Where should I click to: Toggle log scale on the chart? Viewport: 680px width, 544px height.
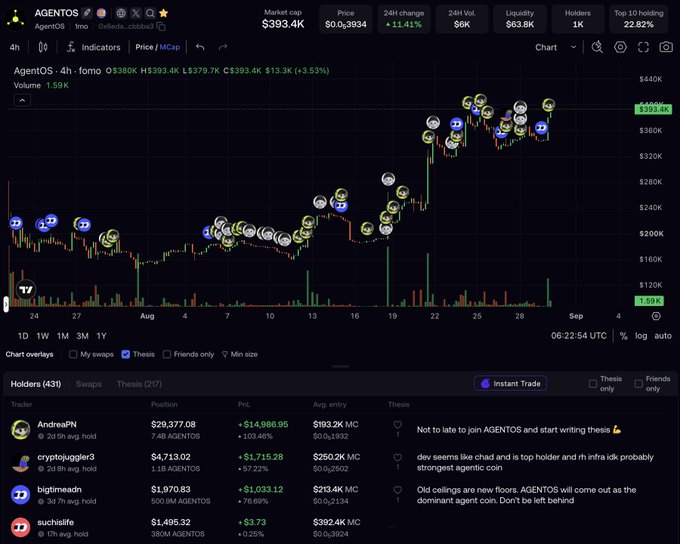pyautogui.click(x=641, y=335)
